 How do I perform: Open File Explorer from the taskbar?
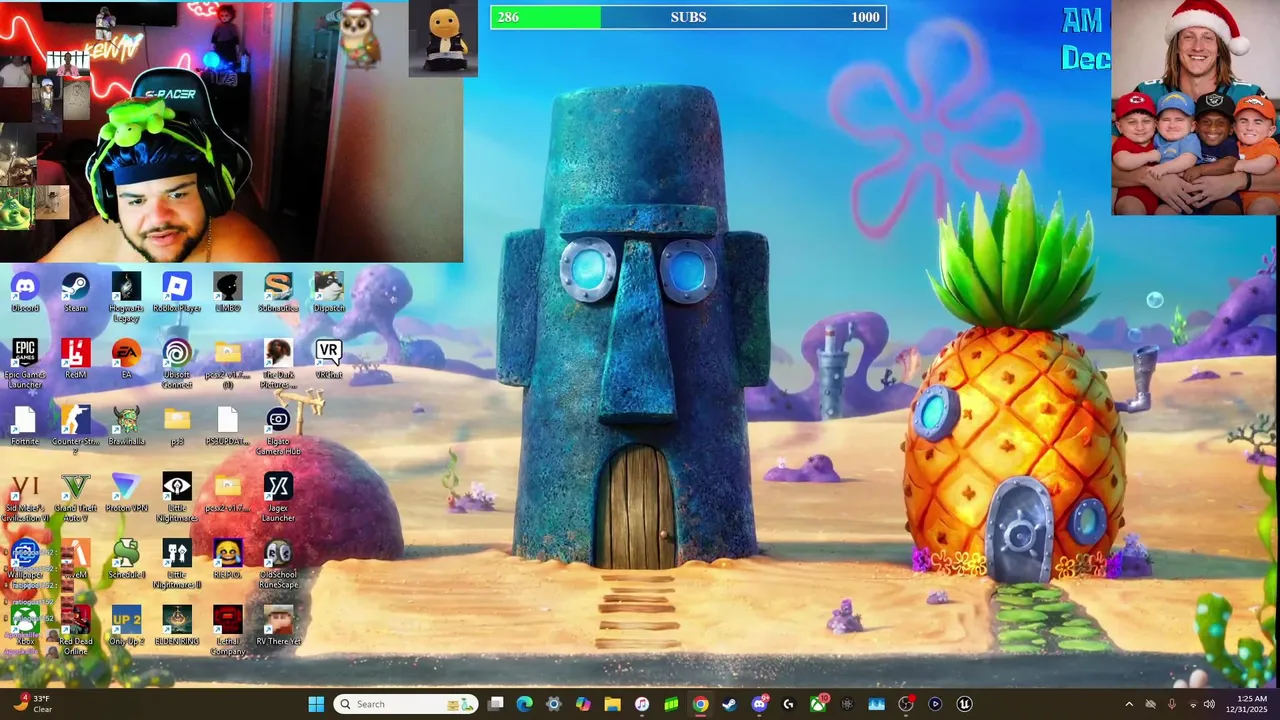[x=612, y=704]
